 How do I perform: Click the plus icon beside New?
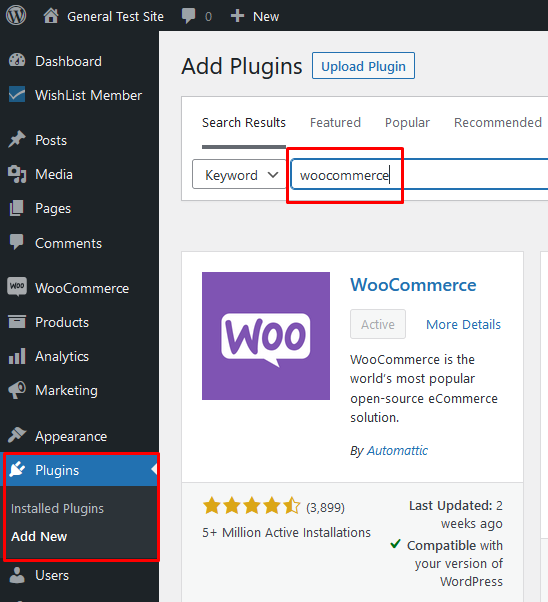237,16
